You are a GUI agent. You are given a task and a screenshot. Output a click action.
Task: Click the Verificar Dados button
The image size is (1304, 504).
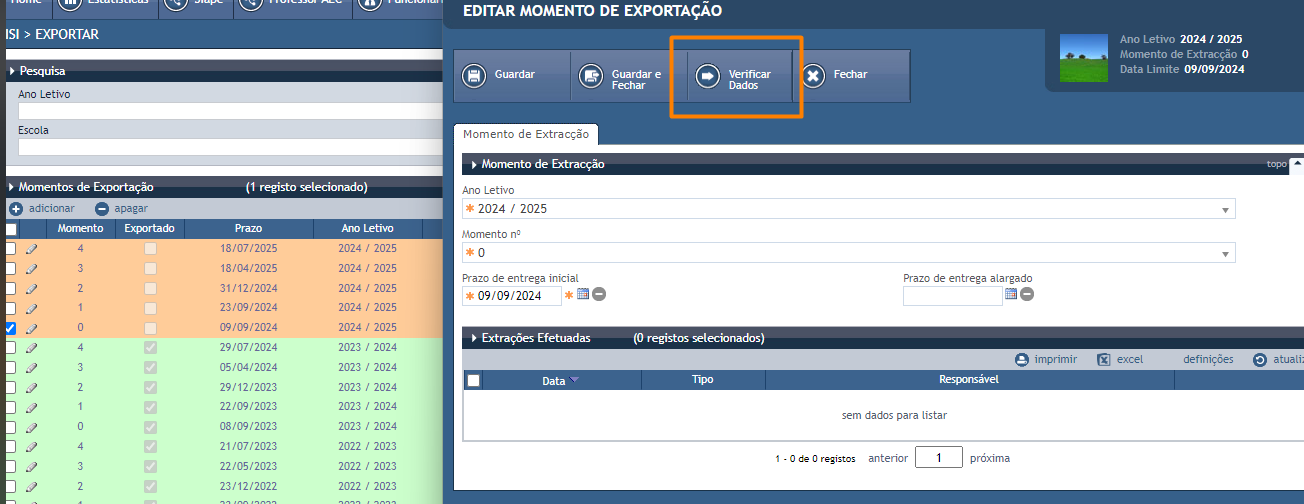pyautogui.click(x=740, y=76)
